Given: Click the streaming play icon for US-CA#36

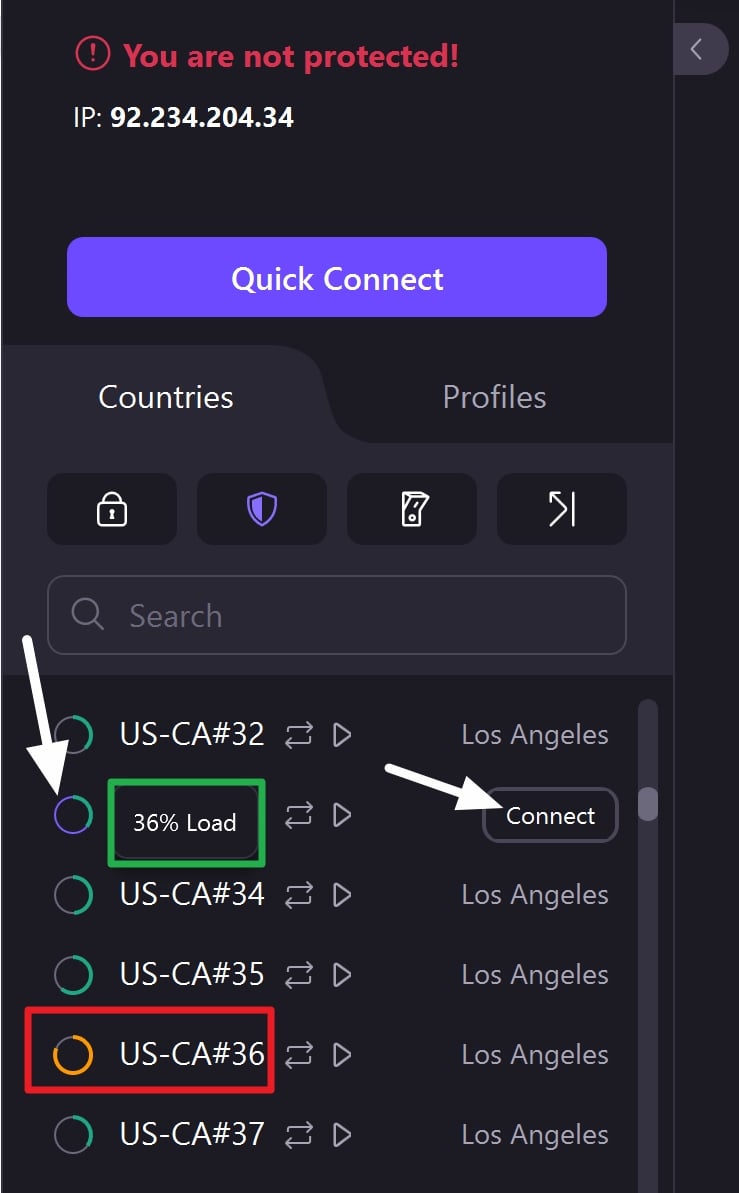Looking at the screenshot, I should (x=342, y=1055).
